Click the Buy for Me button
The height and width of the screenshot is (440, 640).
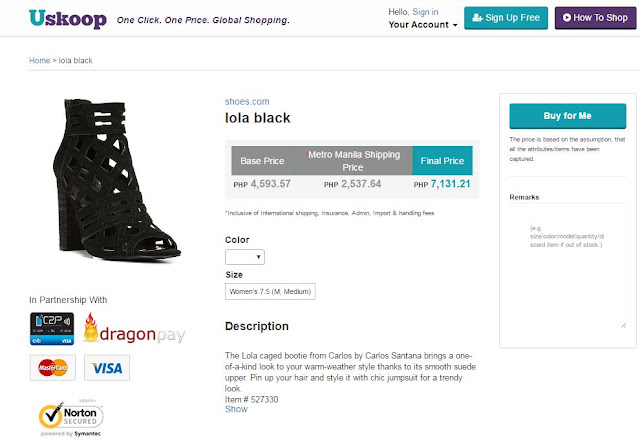click(x=568, y=116)
